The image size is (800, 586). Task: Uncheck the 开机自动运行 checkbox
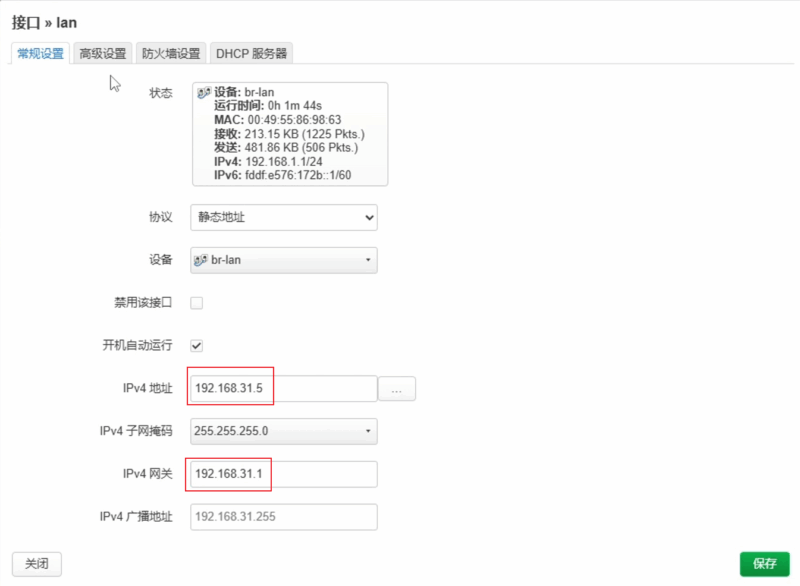click(197, 346)
